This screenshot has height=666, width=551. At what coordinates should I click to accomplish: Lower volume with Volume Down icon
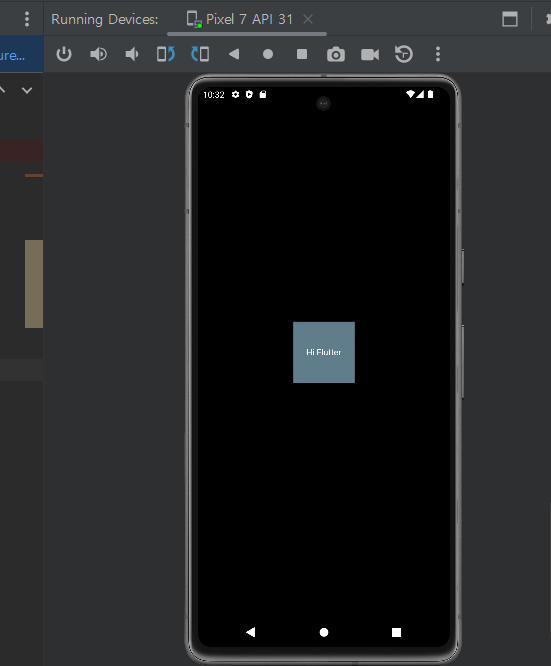click(132, 54)
